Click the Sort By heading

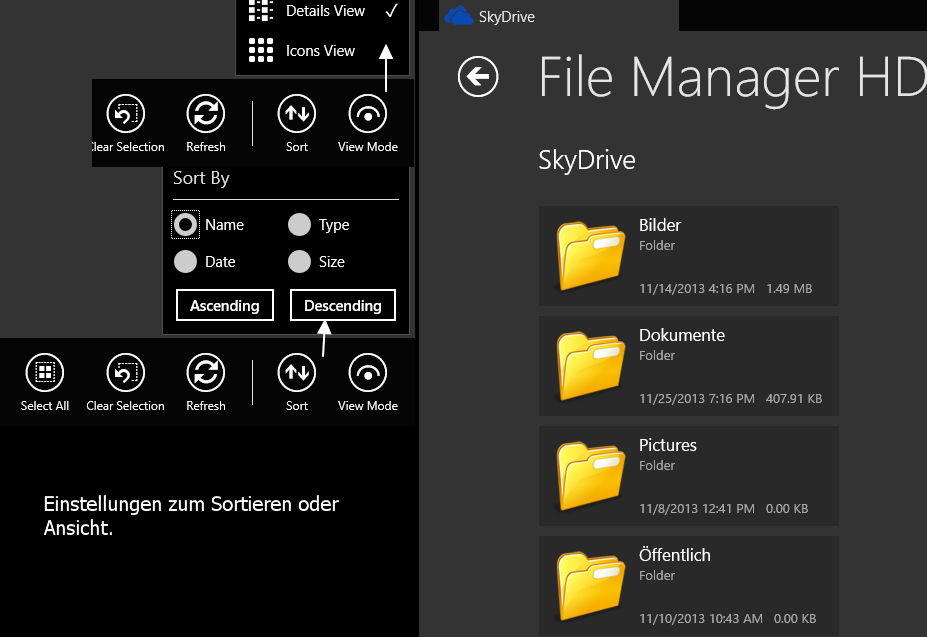click(x=201, y=179)
